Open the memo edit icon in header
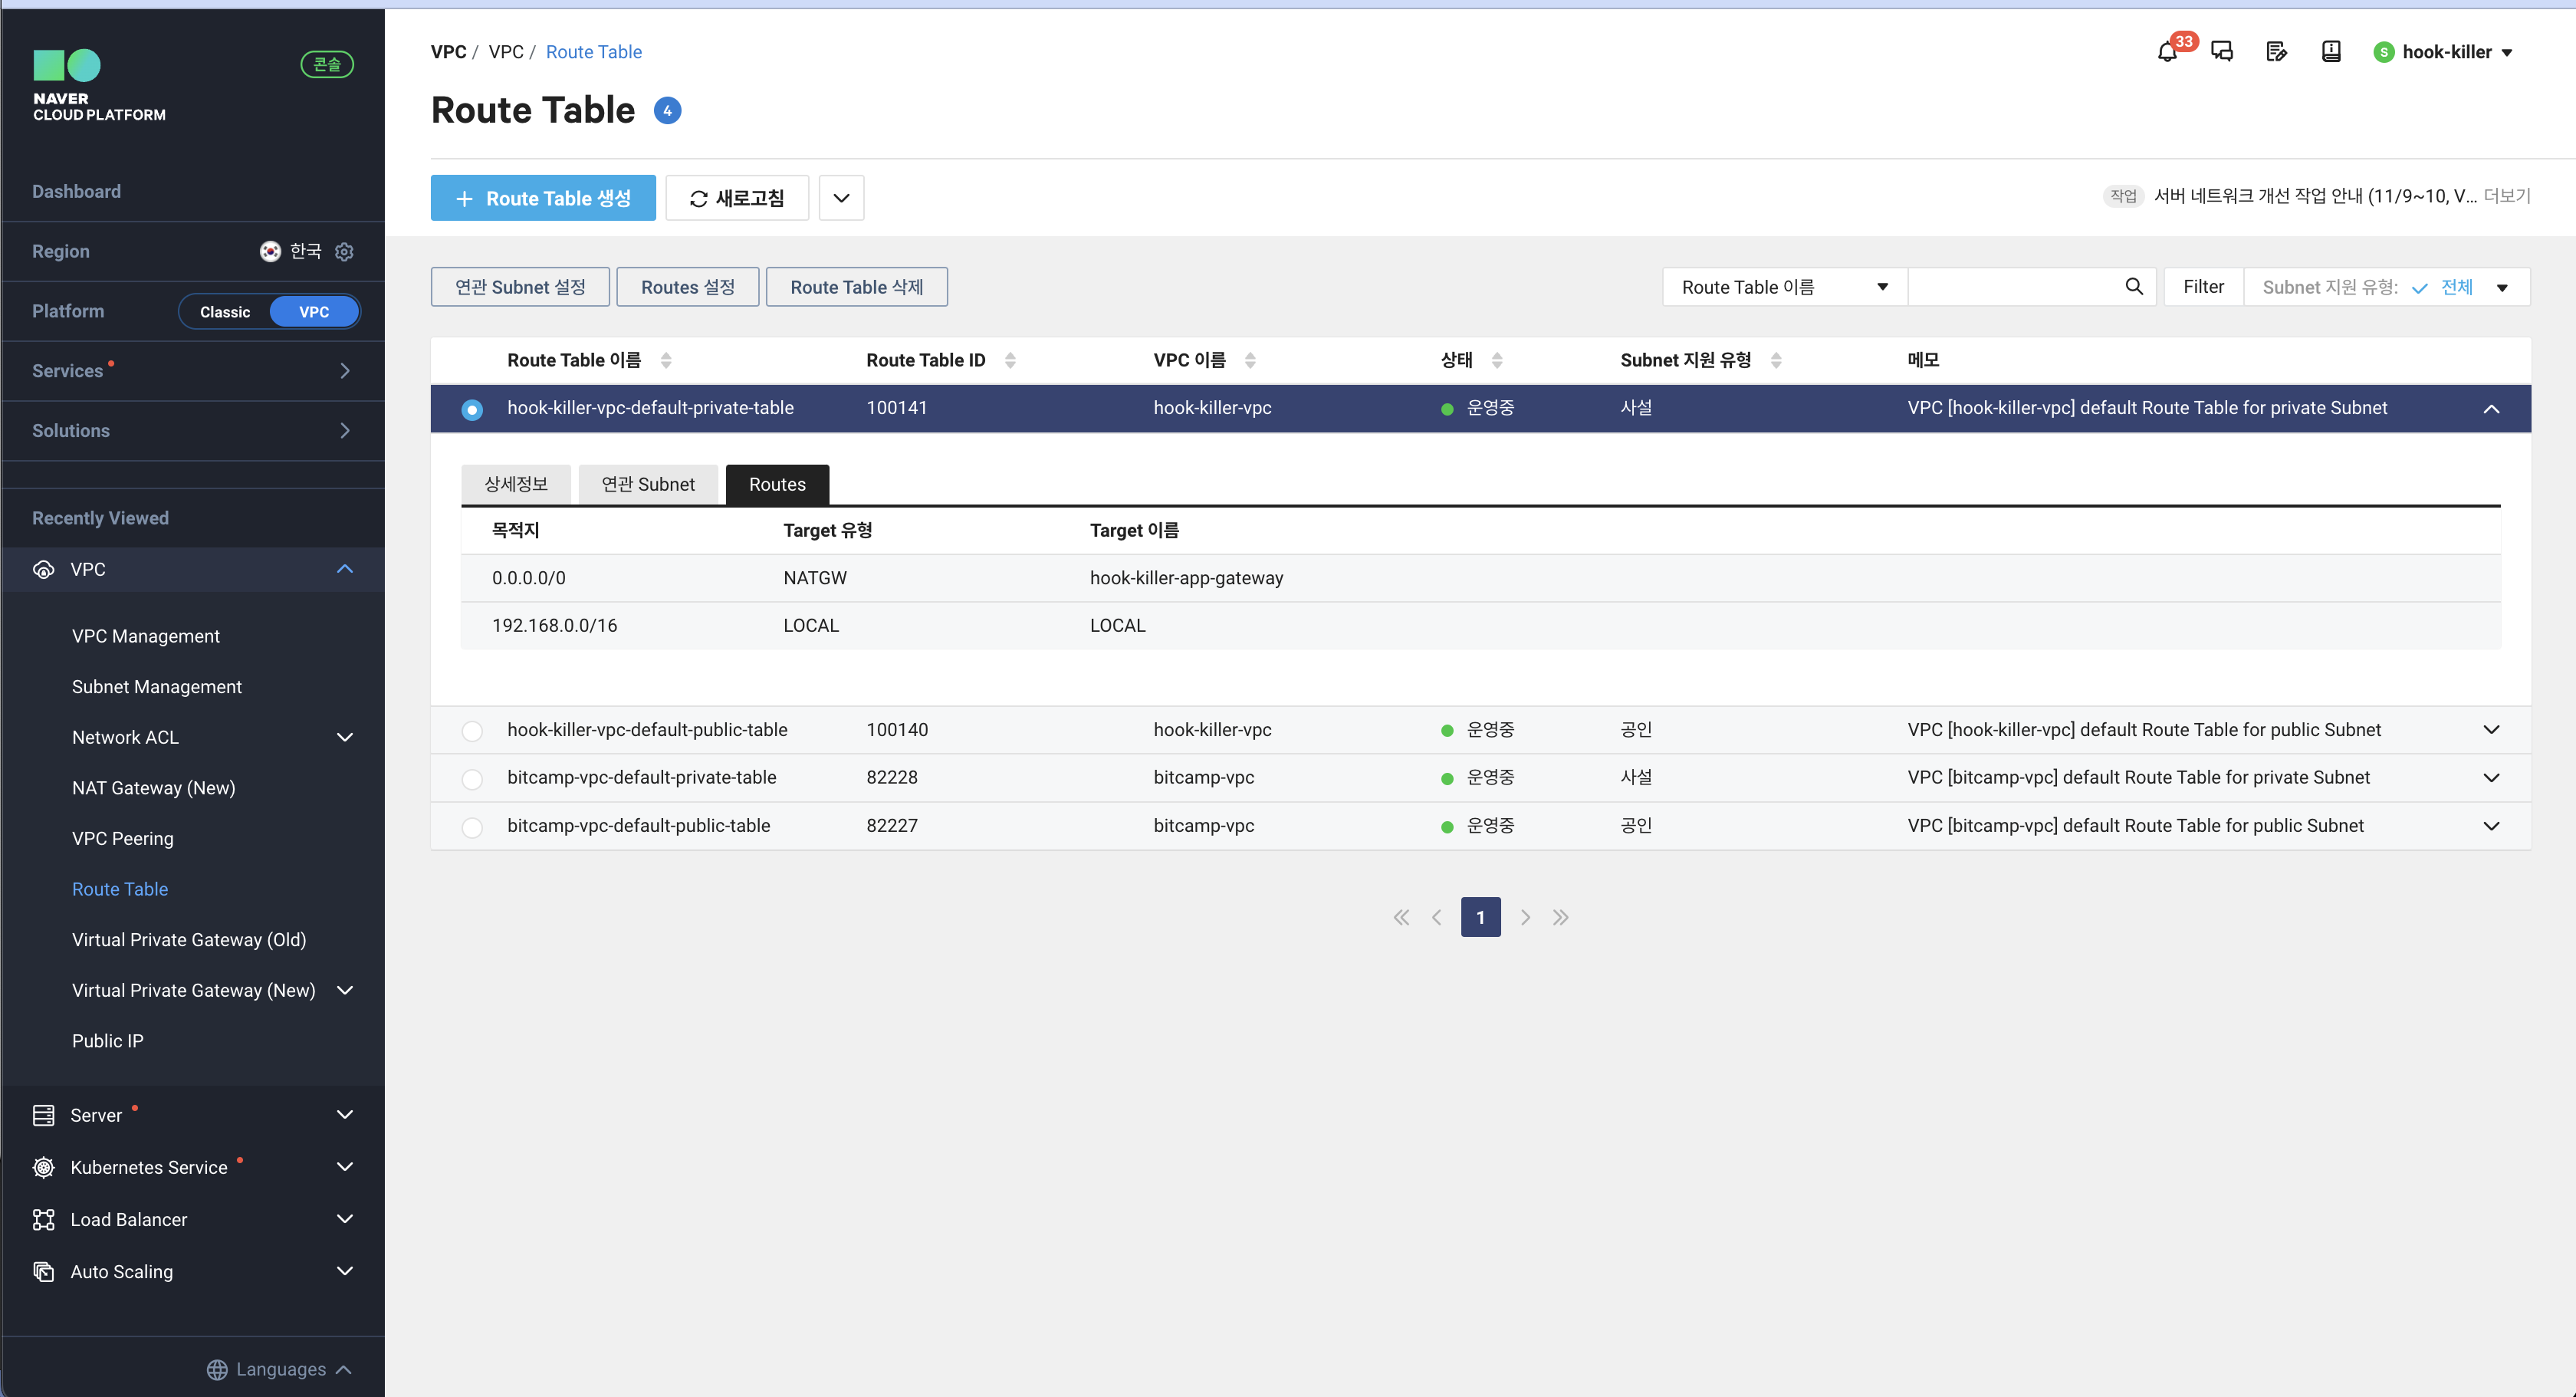The width and height of the screenshot is (2576, 1397). click(x=2276, y=52)
